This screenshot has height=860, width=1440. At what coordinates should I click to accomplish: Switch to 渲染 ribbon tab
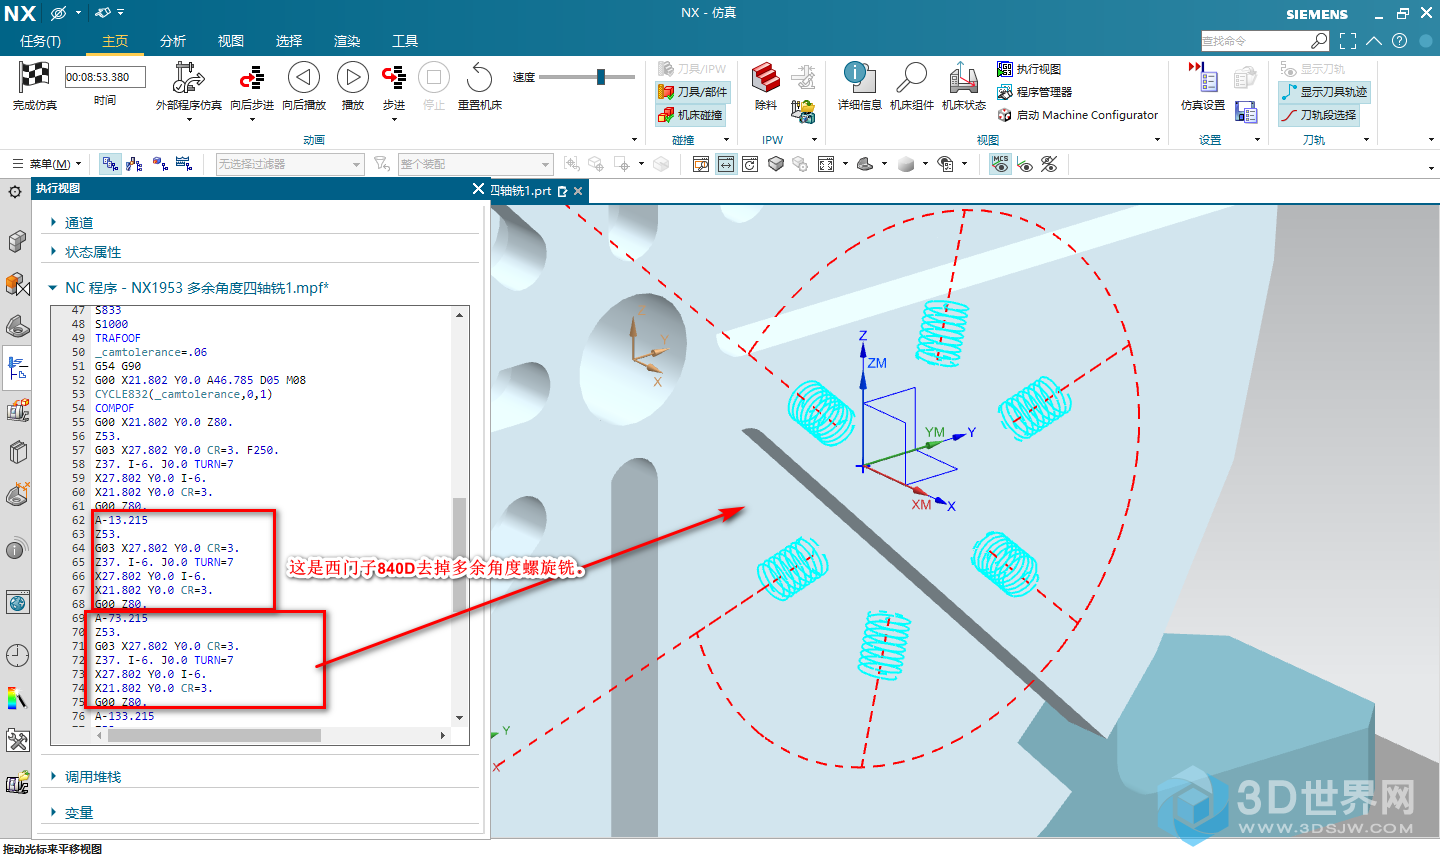click(347, 41)
